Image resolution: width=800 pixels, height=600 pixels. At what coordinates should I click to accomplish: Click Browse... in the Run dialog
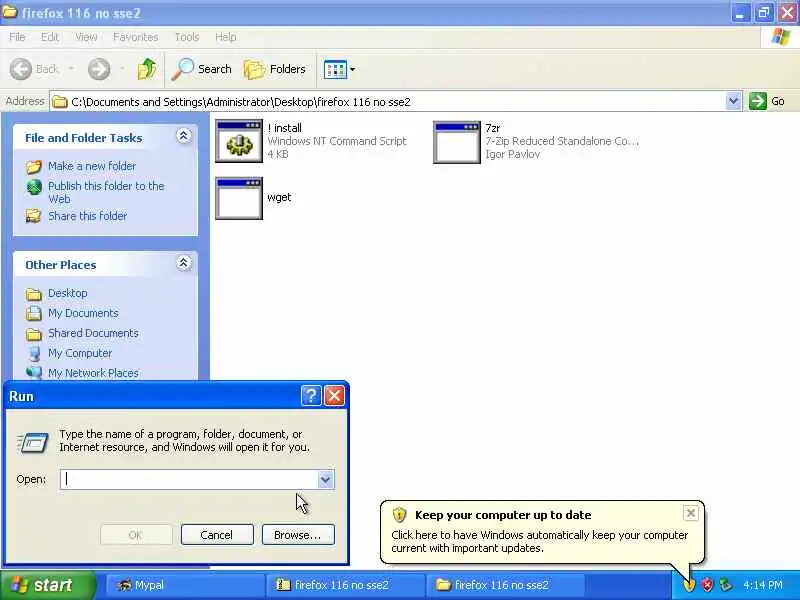298,535
